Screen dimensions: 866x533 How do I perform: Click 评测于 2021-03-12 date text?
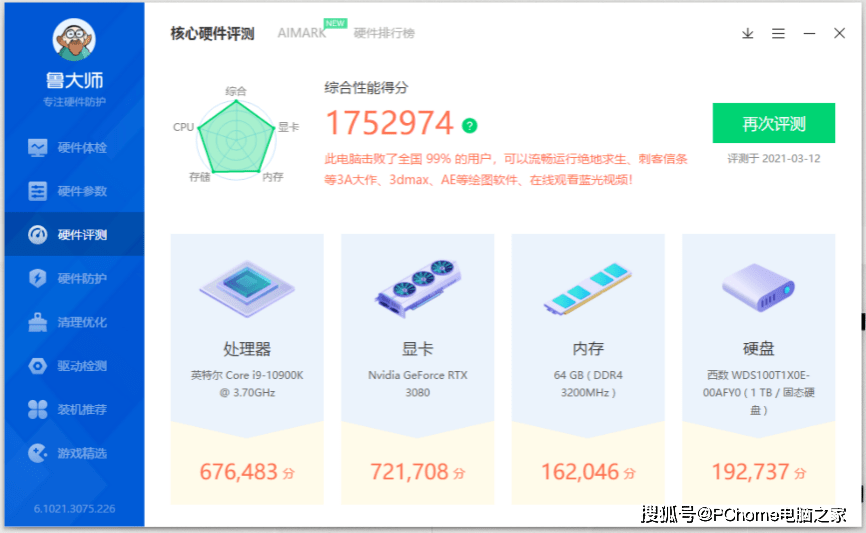[x=773, y=159]
